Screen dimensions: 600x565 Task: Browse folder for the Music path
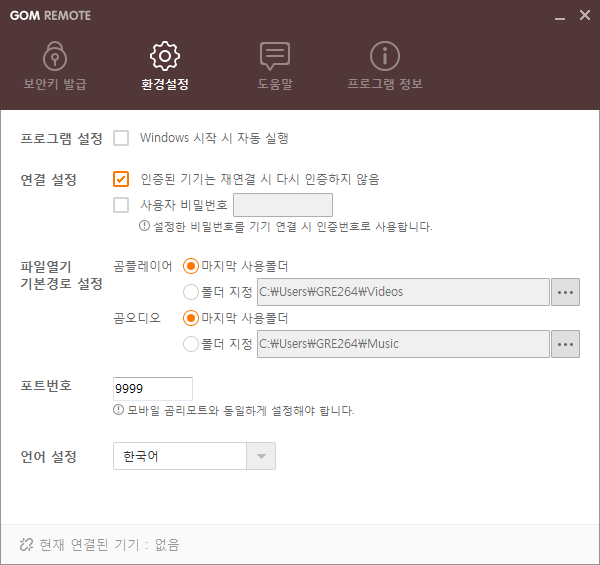565,344
